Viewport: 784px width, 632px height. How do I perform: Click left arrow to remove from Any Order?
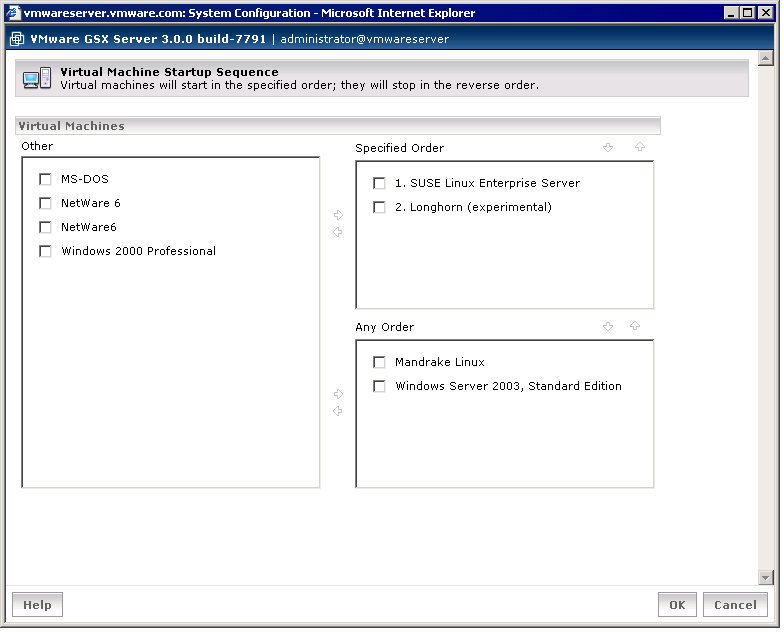pyautogui.click(x=338, y=411)
